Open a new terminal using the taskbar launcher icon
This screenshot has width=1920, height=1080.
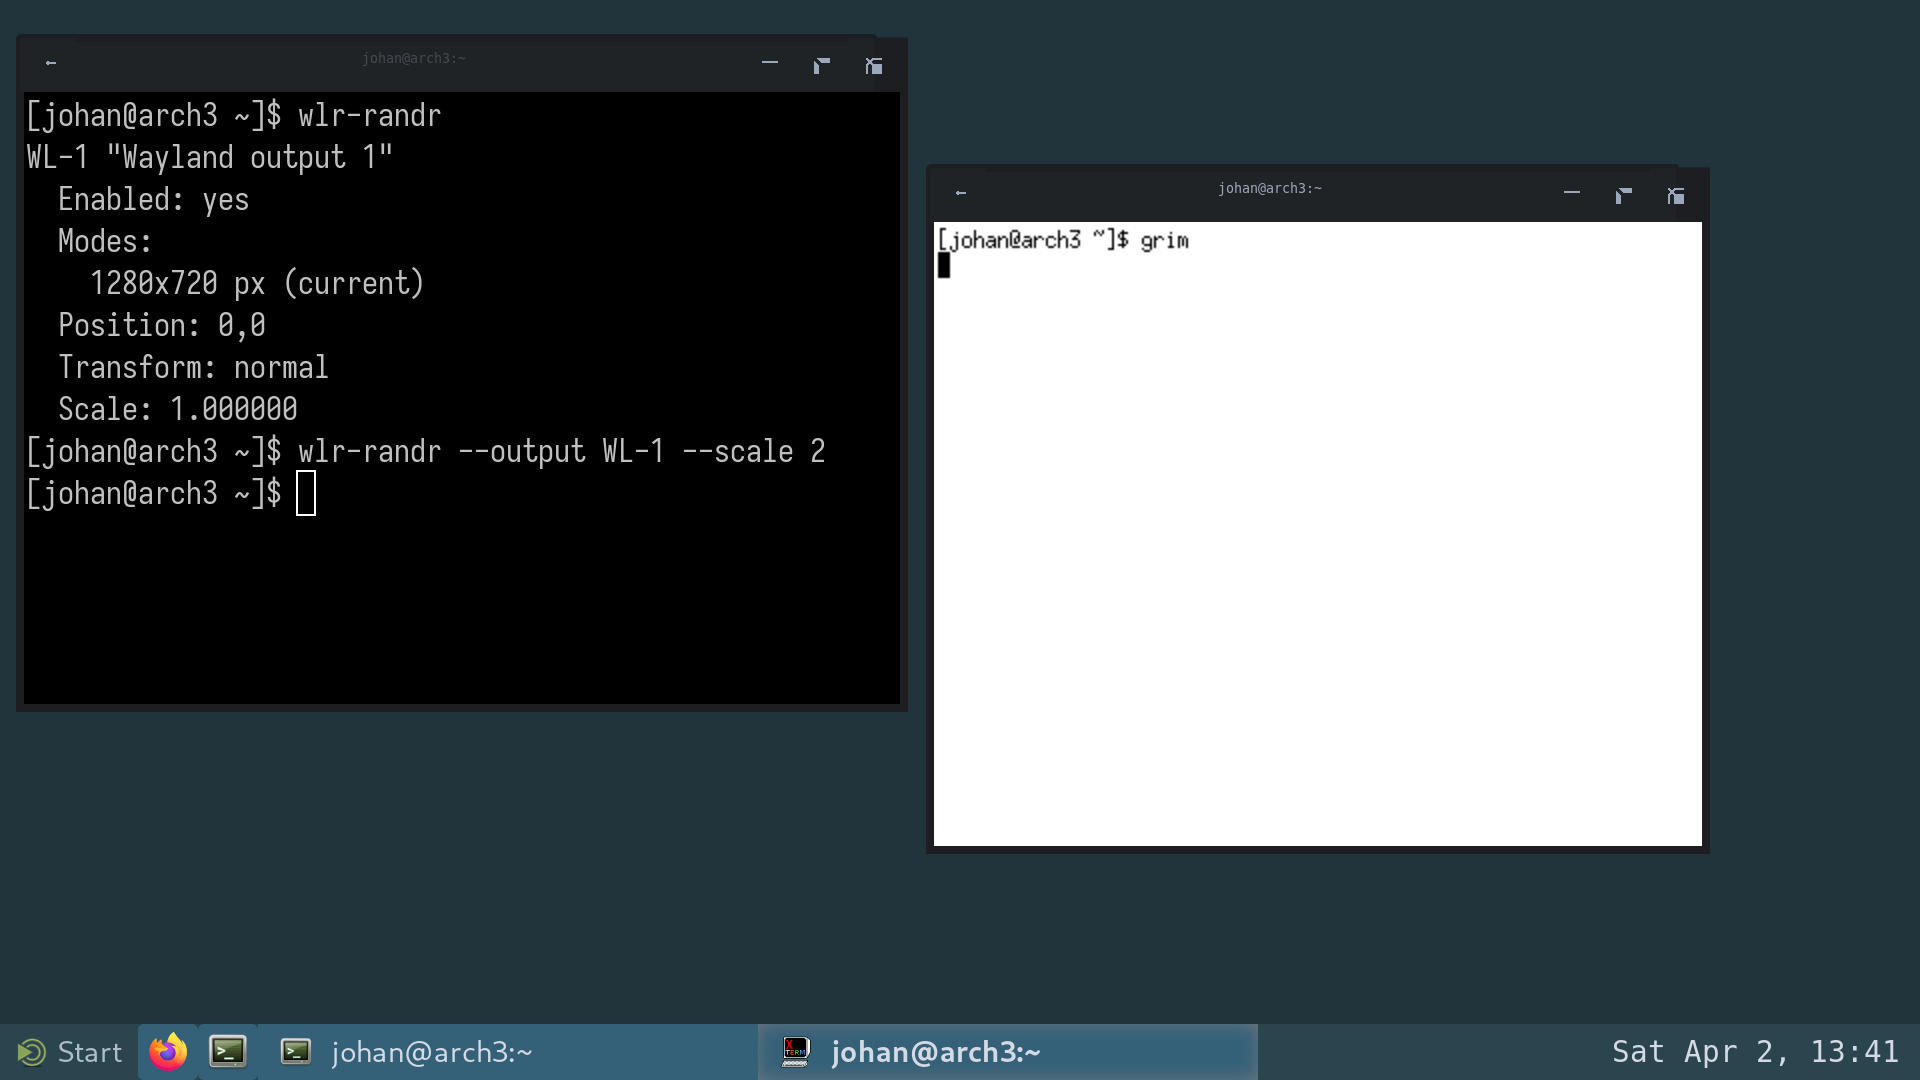[x=228, y=1051]
